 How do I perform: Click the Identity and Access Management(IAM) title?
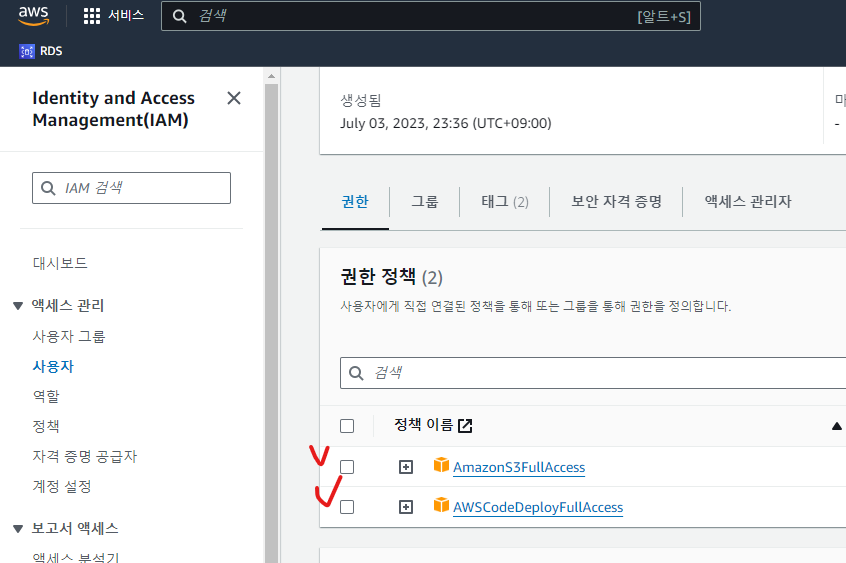coord(113,108)
